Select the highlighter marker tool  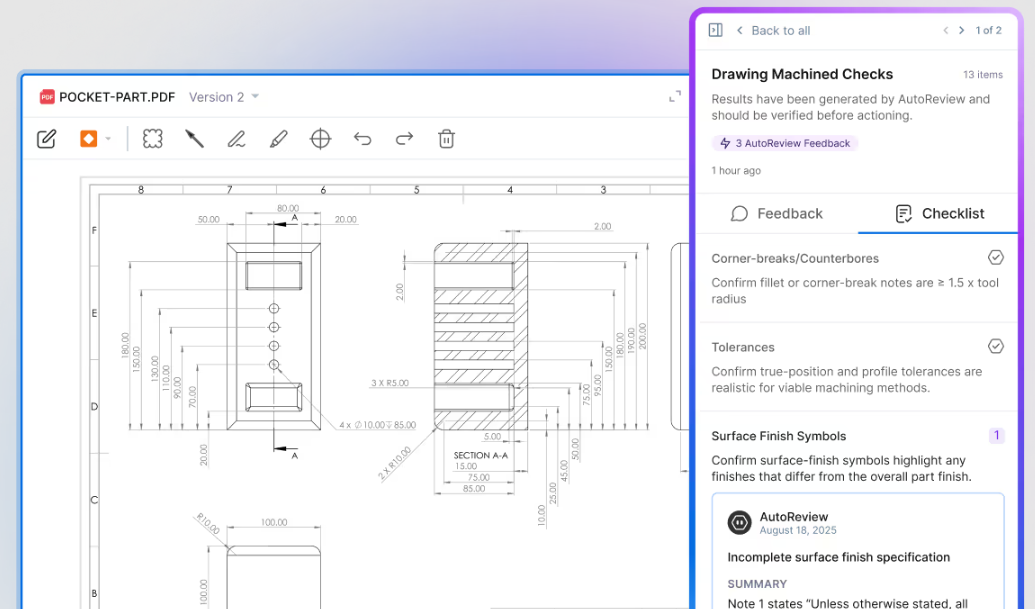pyautogui.click(x=278, y=139)
